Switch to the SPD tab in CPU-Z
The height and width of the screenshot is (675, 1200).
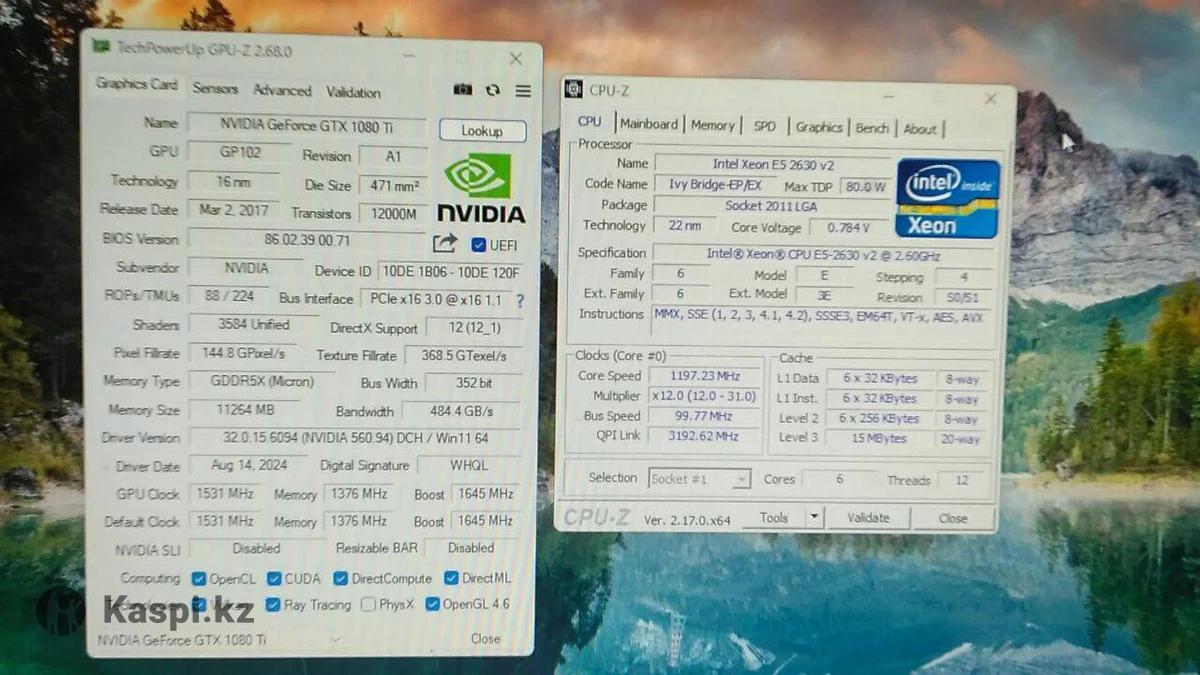764,126
